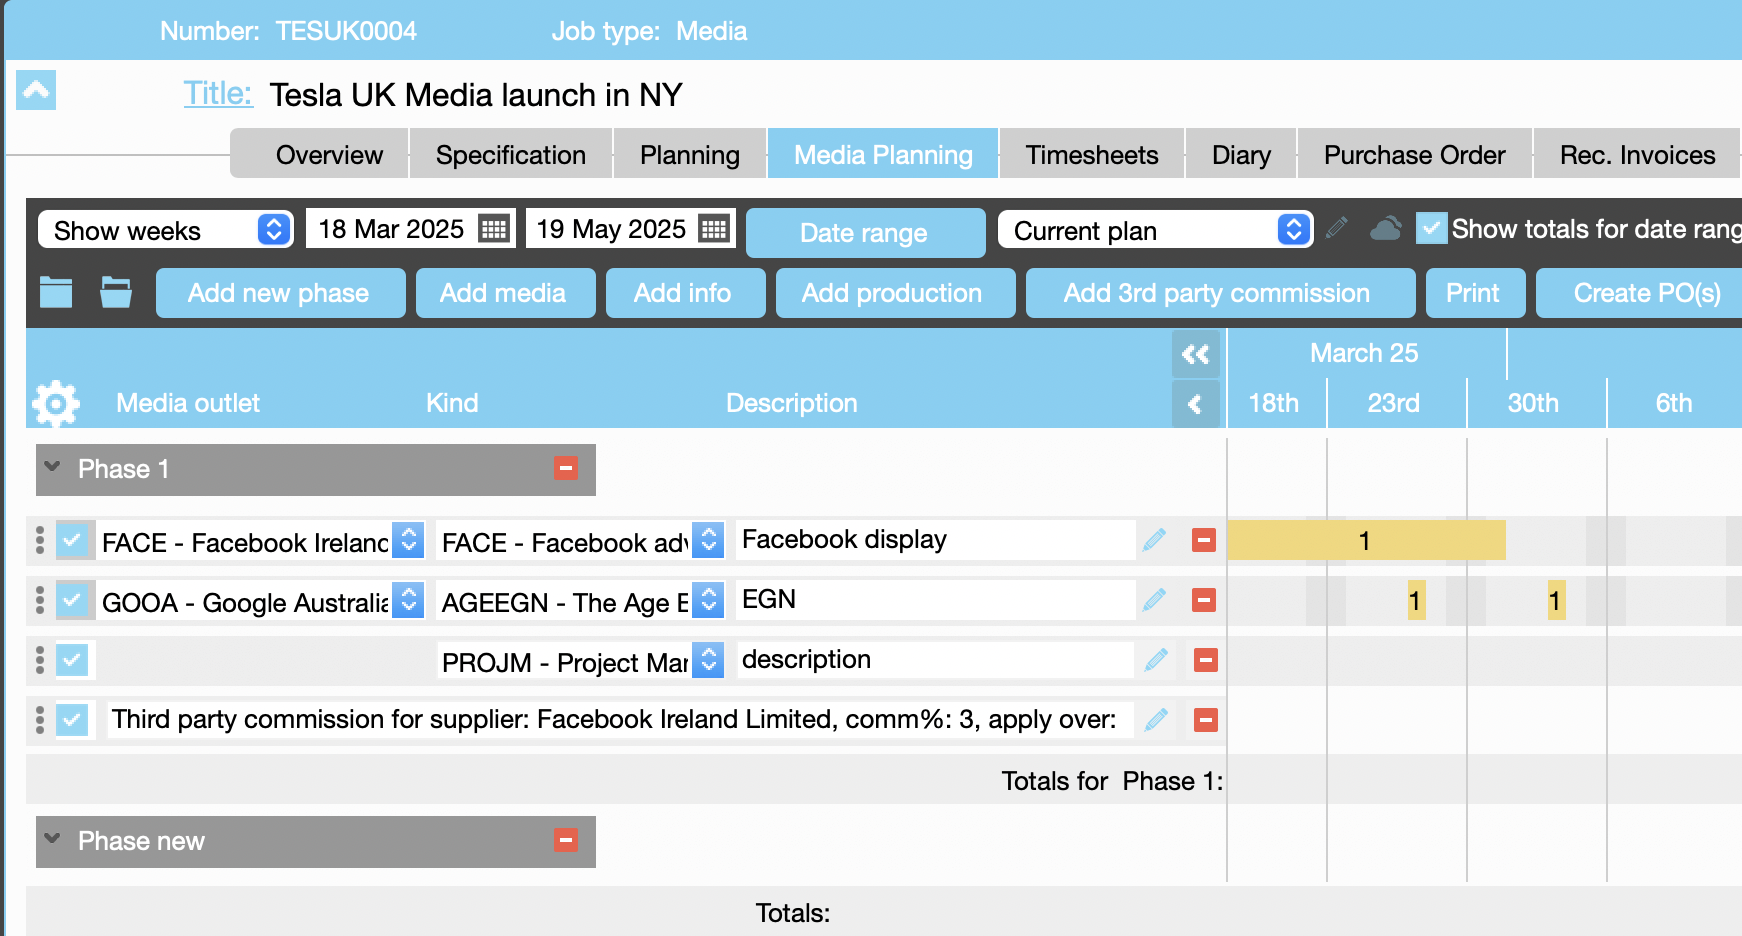Open the FACE - Facebook Ireland media outlet dropdown
Image resolution: width=1742 pixels, height=936 pixels.
coord(262,541)
